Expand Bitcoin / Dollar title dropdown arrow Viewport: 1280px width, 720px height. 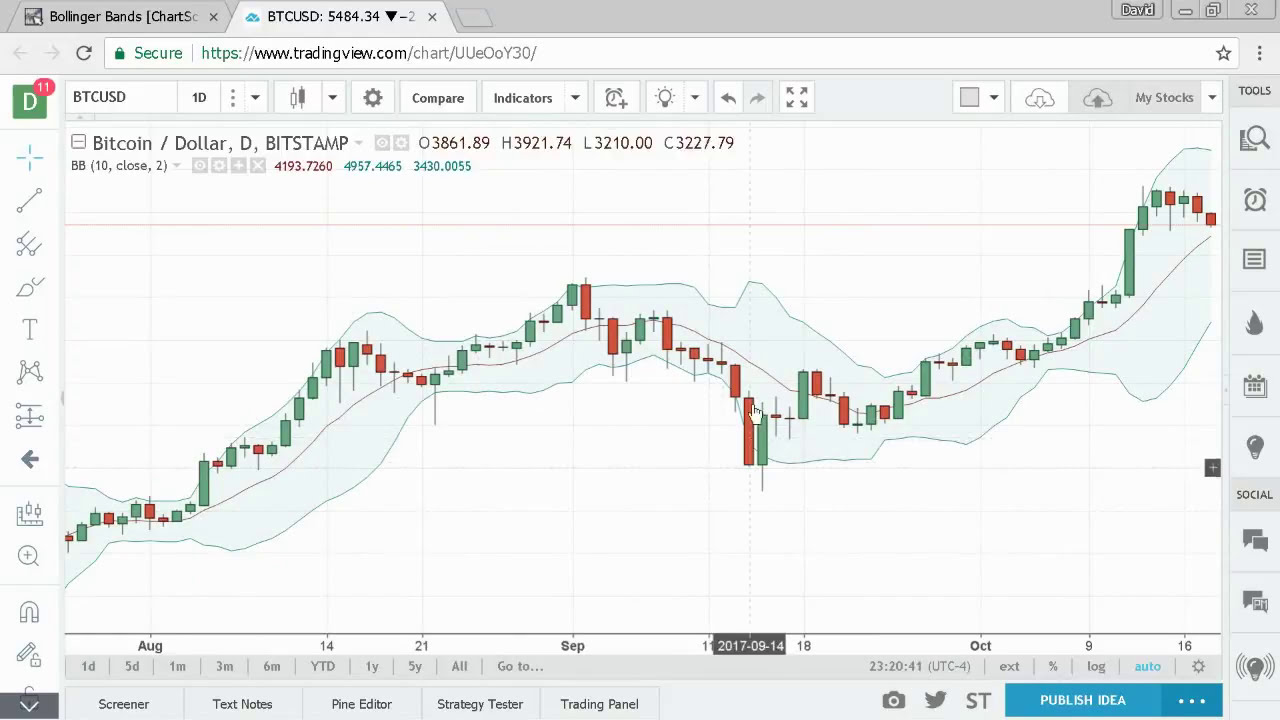pyautogui.click(x=359, y=143)
